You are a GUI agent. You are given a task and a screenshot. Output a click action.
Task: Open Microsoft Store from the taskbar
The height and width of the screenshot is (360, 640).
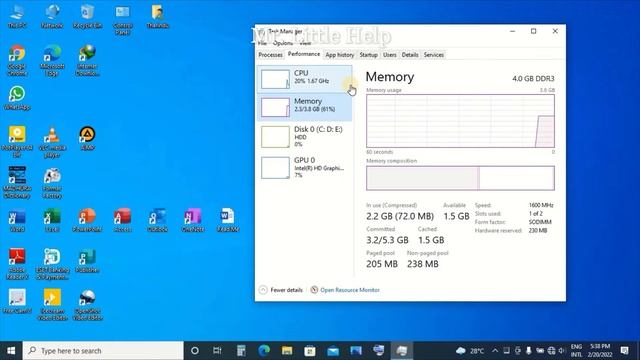pyautogui.click(x=310, y=351)
